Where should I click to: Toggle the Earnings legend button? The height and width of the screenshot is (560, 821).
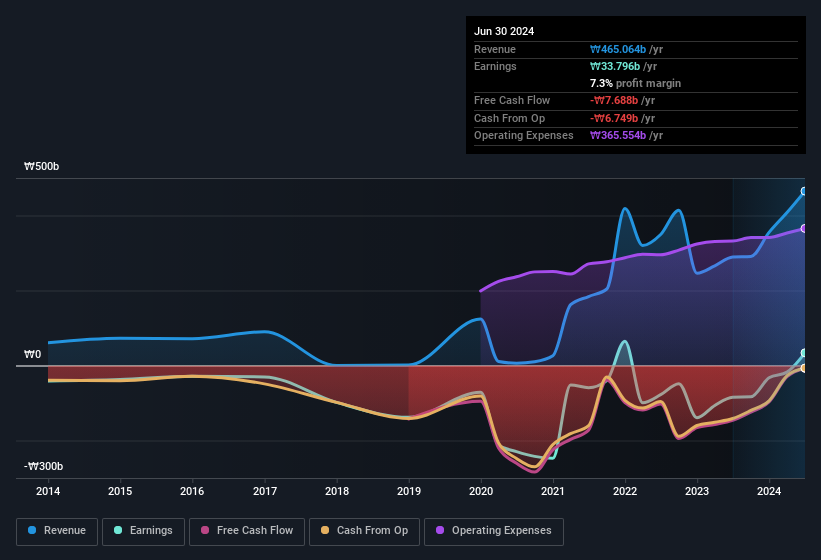coord(143,531)
